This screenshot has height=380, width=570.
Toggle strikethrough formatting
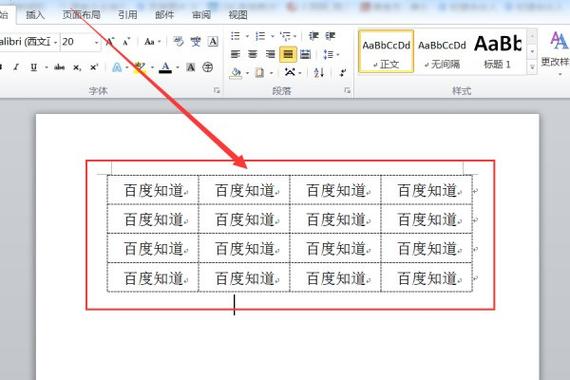59,67
